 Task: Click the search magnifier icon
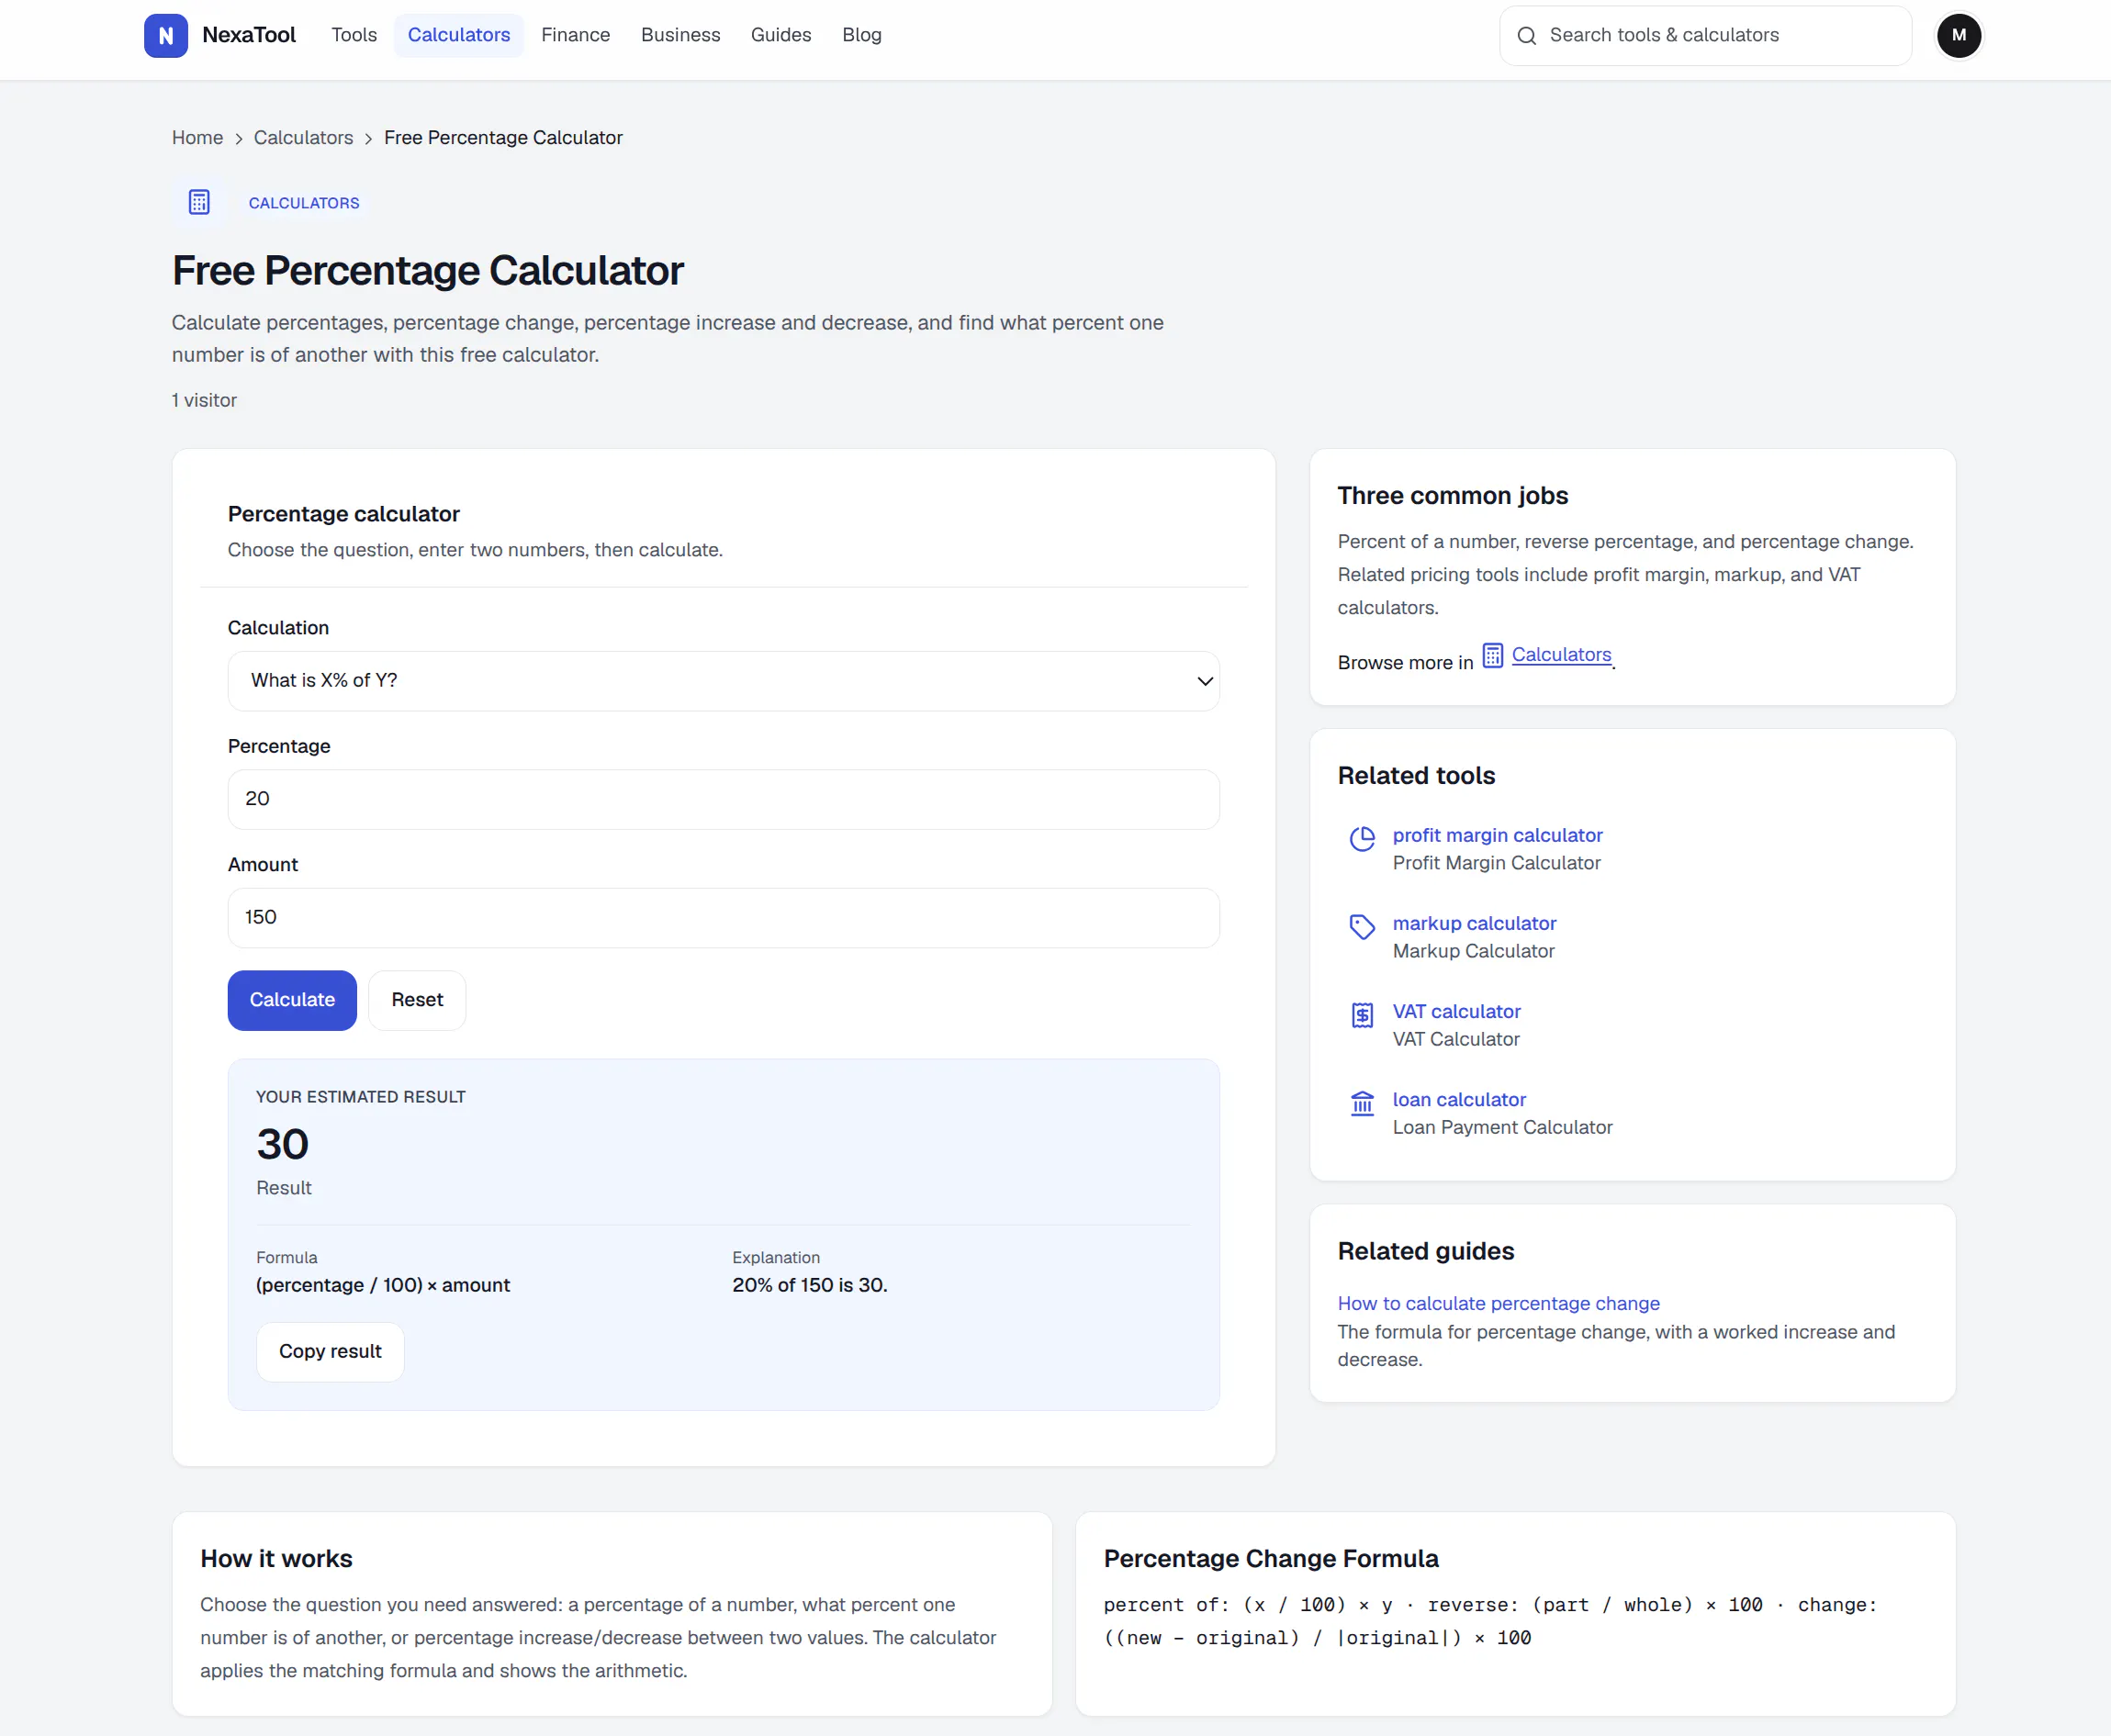[1526, 36]
